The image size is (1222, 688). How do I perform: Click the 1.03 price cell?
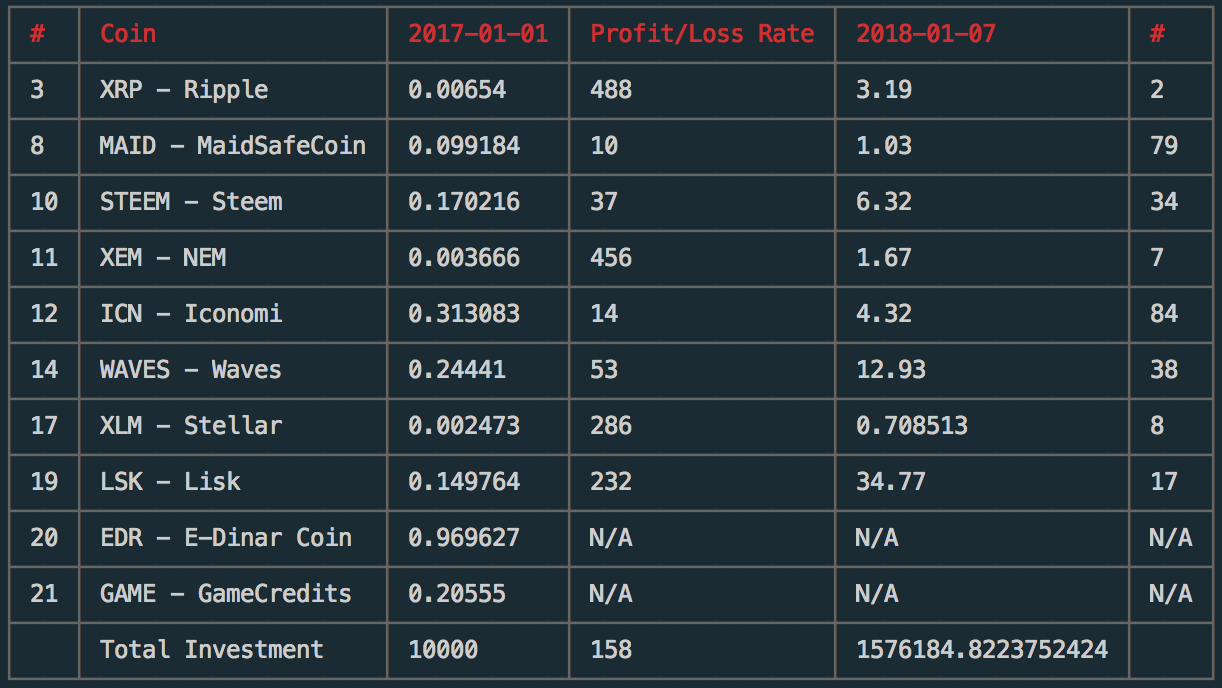pyautogui.click(x=884, y=146)
